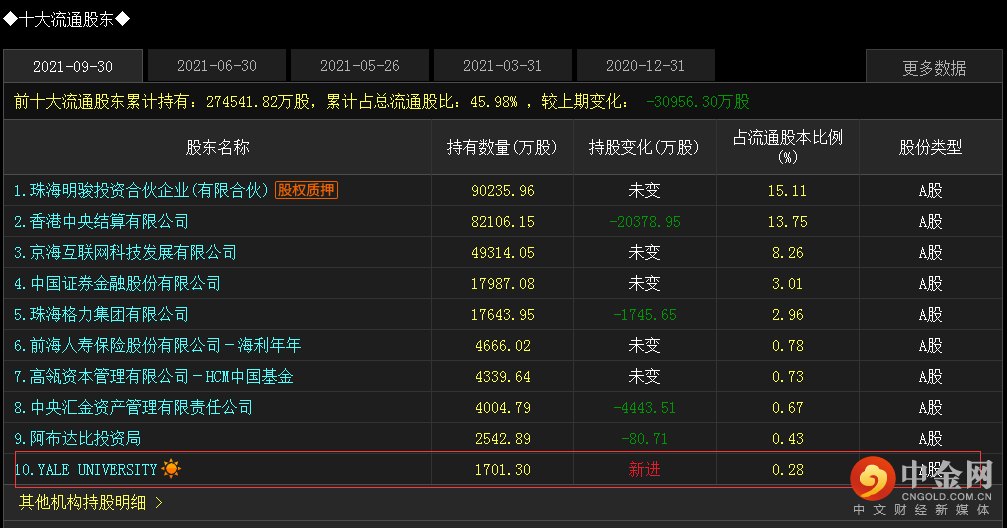
Task: Click the change value -20378.95
Action: (x=645, y=222)
